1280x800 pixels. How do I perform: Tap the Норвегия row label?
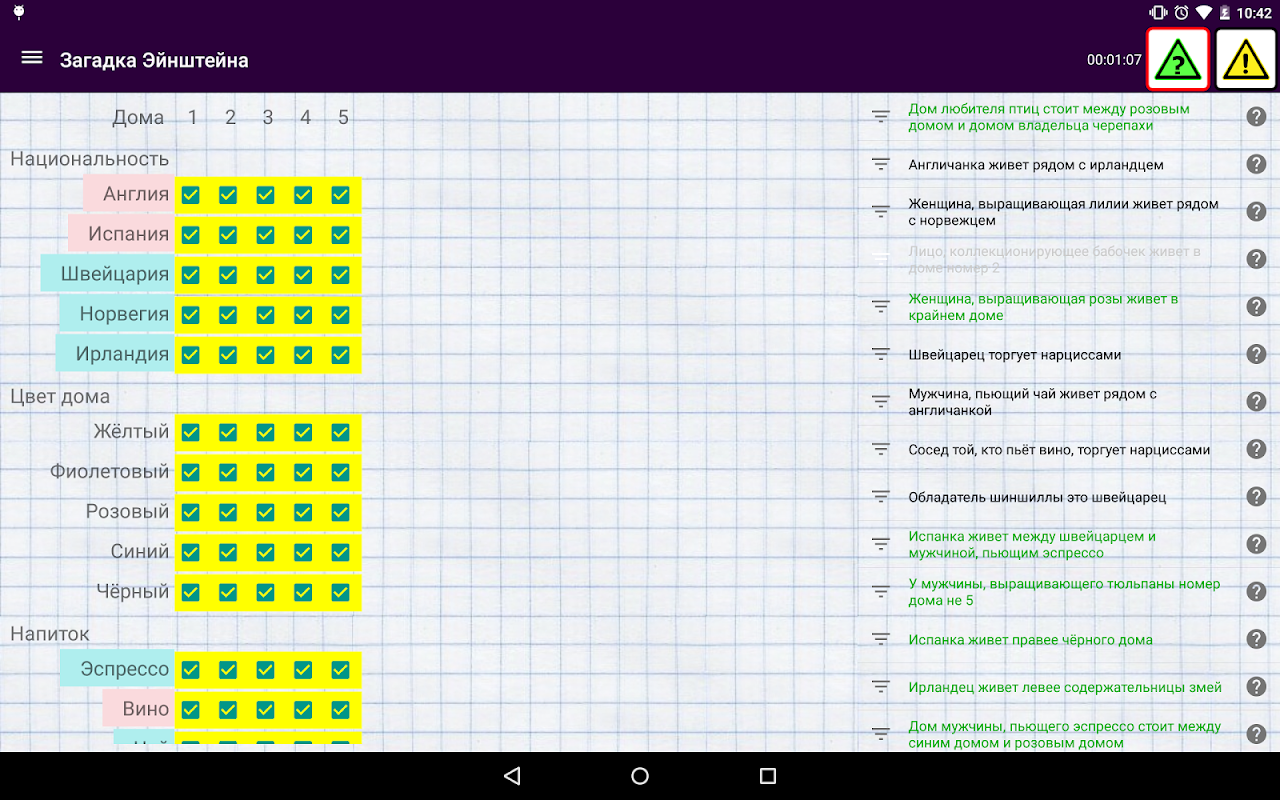117,314
